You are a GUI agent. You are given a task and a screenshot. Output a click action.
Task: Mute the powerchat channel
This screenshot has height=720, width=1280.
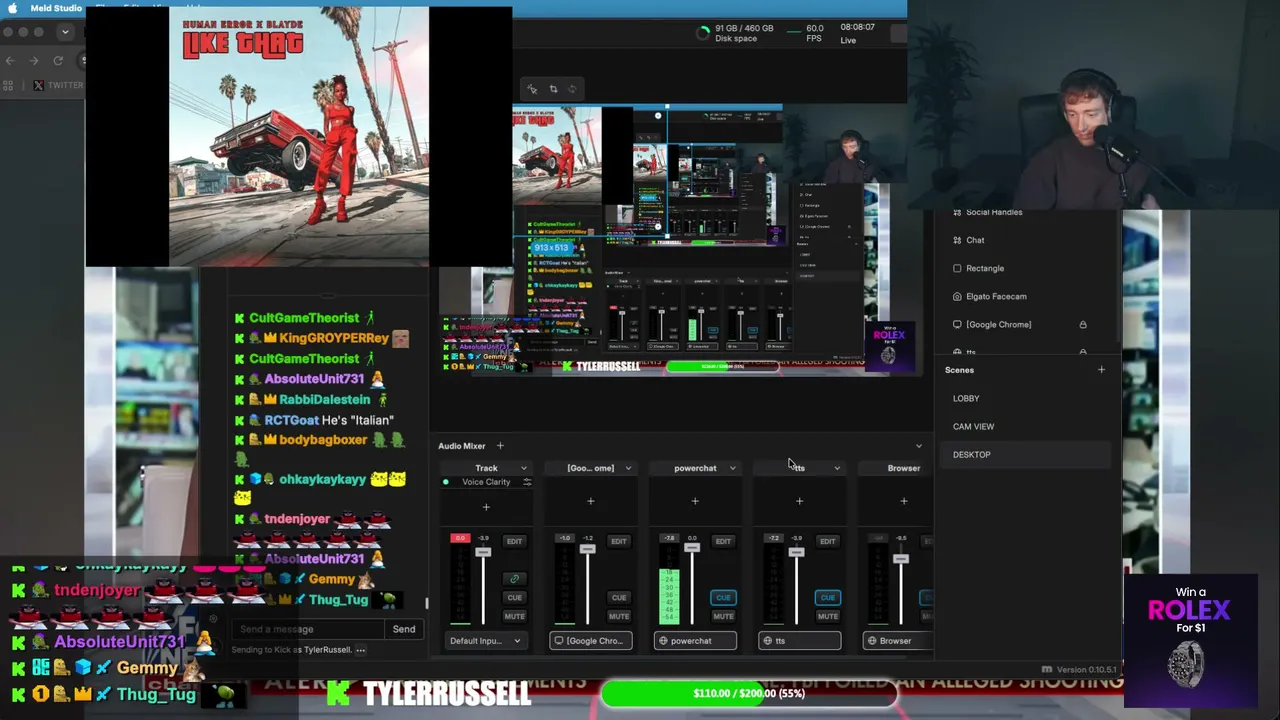(x=723, y=616)
